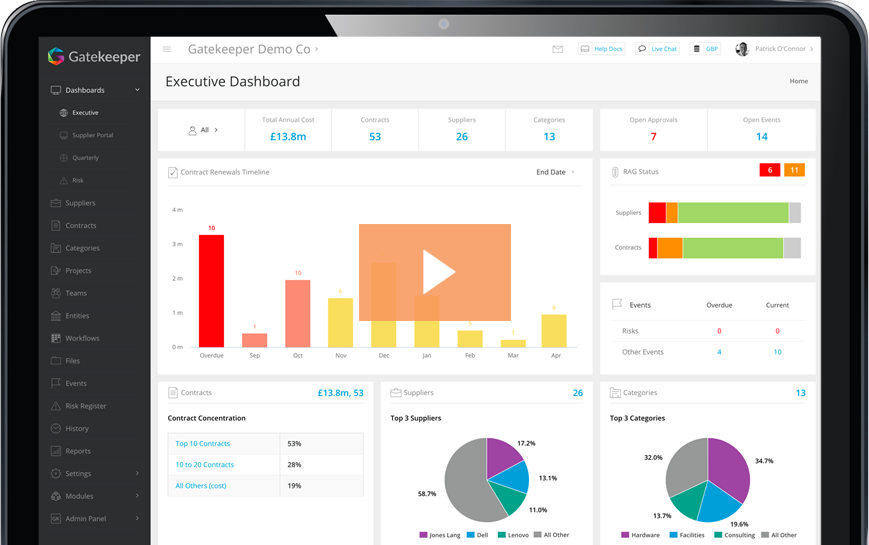Image resolution: width=869 pixels, height=545 pixels.
Task: Click Patrick O'Connor's profile avatar
Action: [x=742, y=49]
